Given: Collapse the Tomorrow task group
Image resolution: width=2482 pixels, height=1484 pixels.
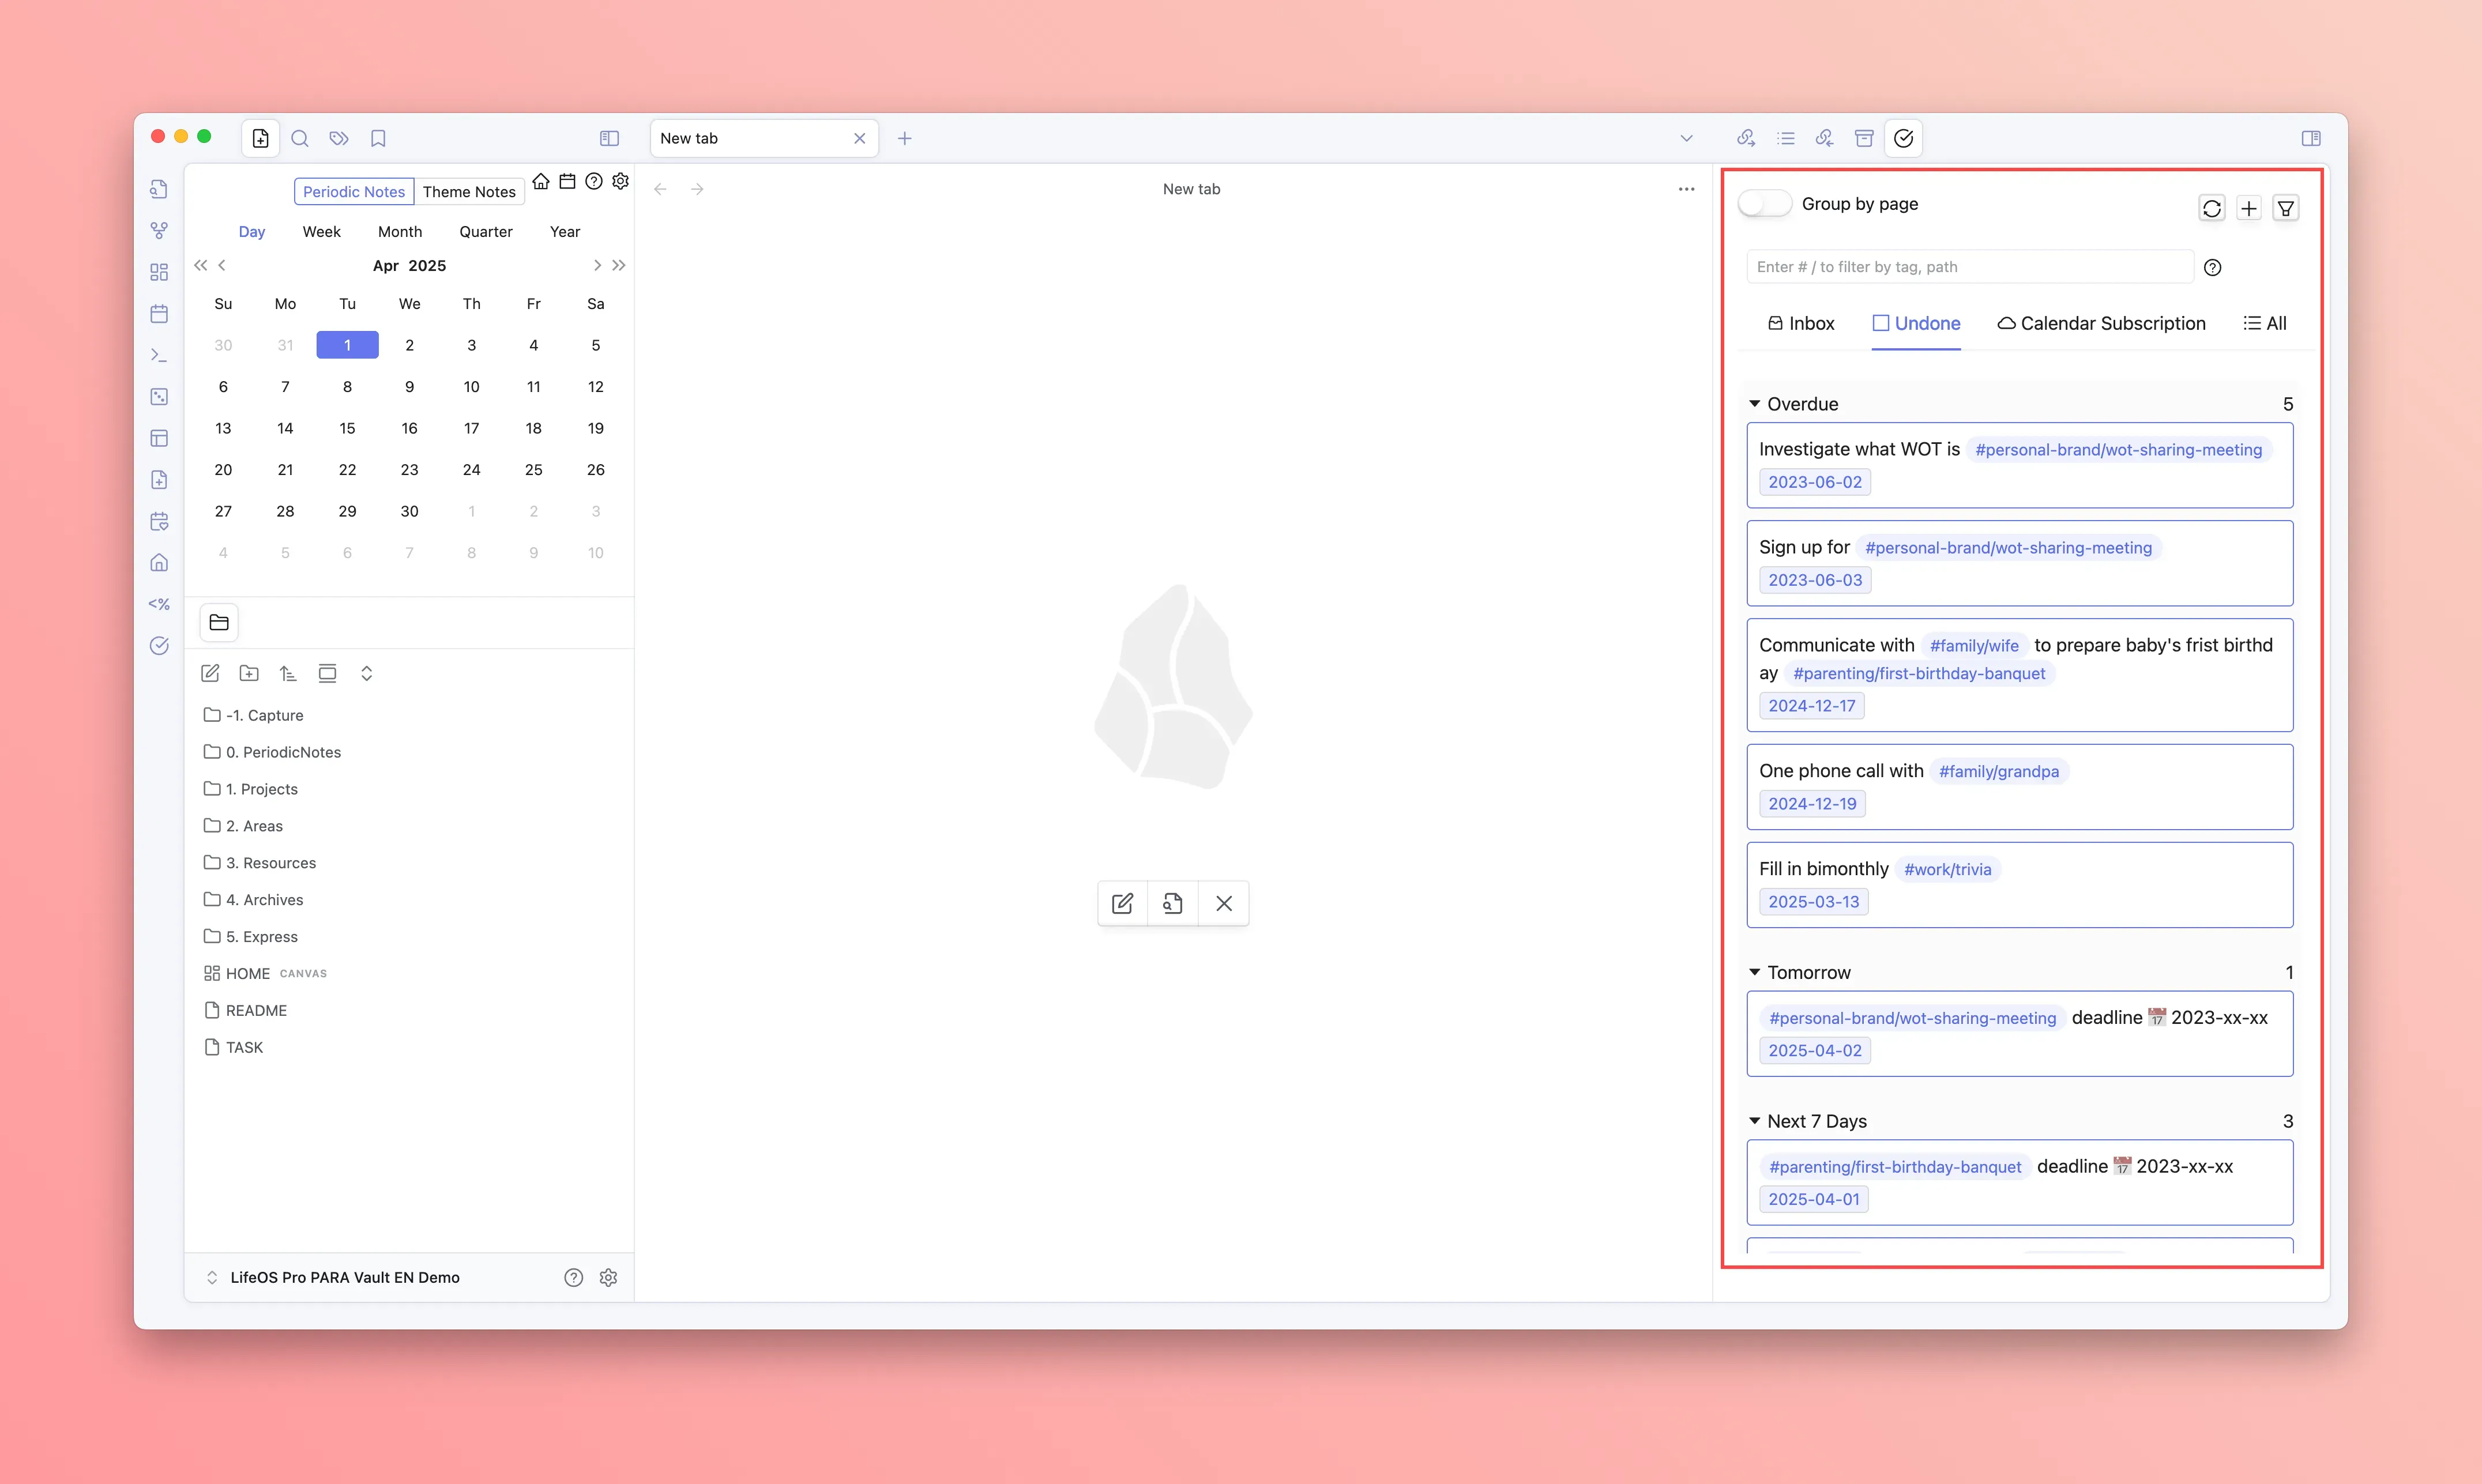Looking at the screenshot, I should [x=1754, y=972].
